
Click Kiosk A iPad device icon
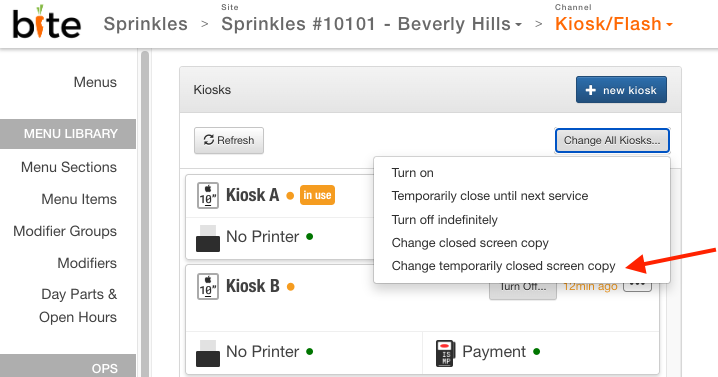[207, 196]
